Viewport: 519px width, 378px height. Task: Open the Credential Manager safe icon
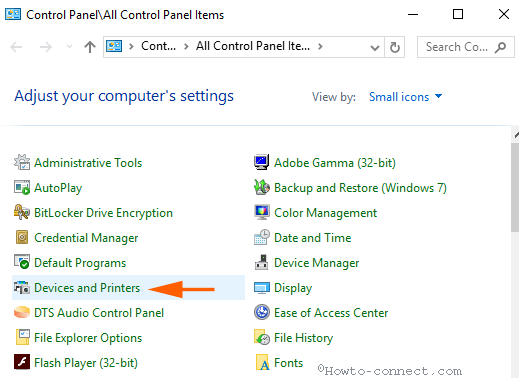click(22, 237)
